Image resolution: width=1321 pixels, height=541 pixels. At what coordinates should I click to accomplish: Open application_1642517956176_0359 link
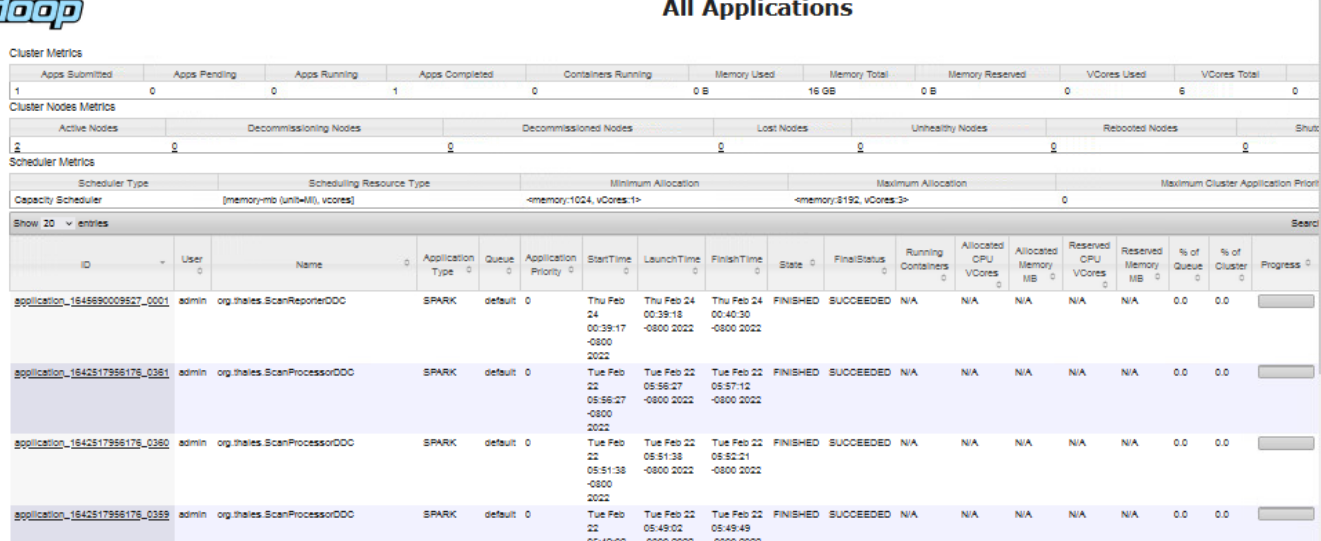tap(91, 516)
